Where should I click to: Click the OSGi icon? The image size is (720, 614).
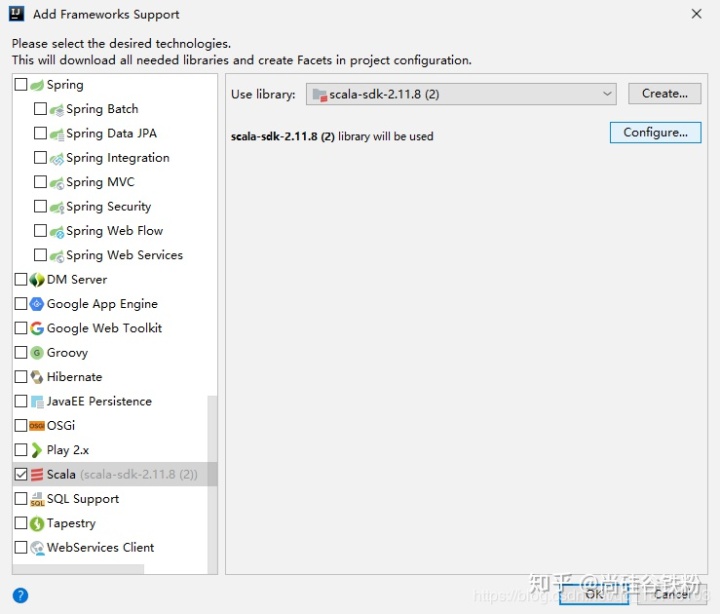[37, 426]
